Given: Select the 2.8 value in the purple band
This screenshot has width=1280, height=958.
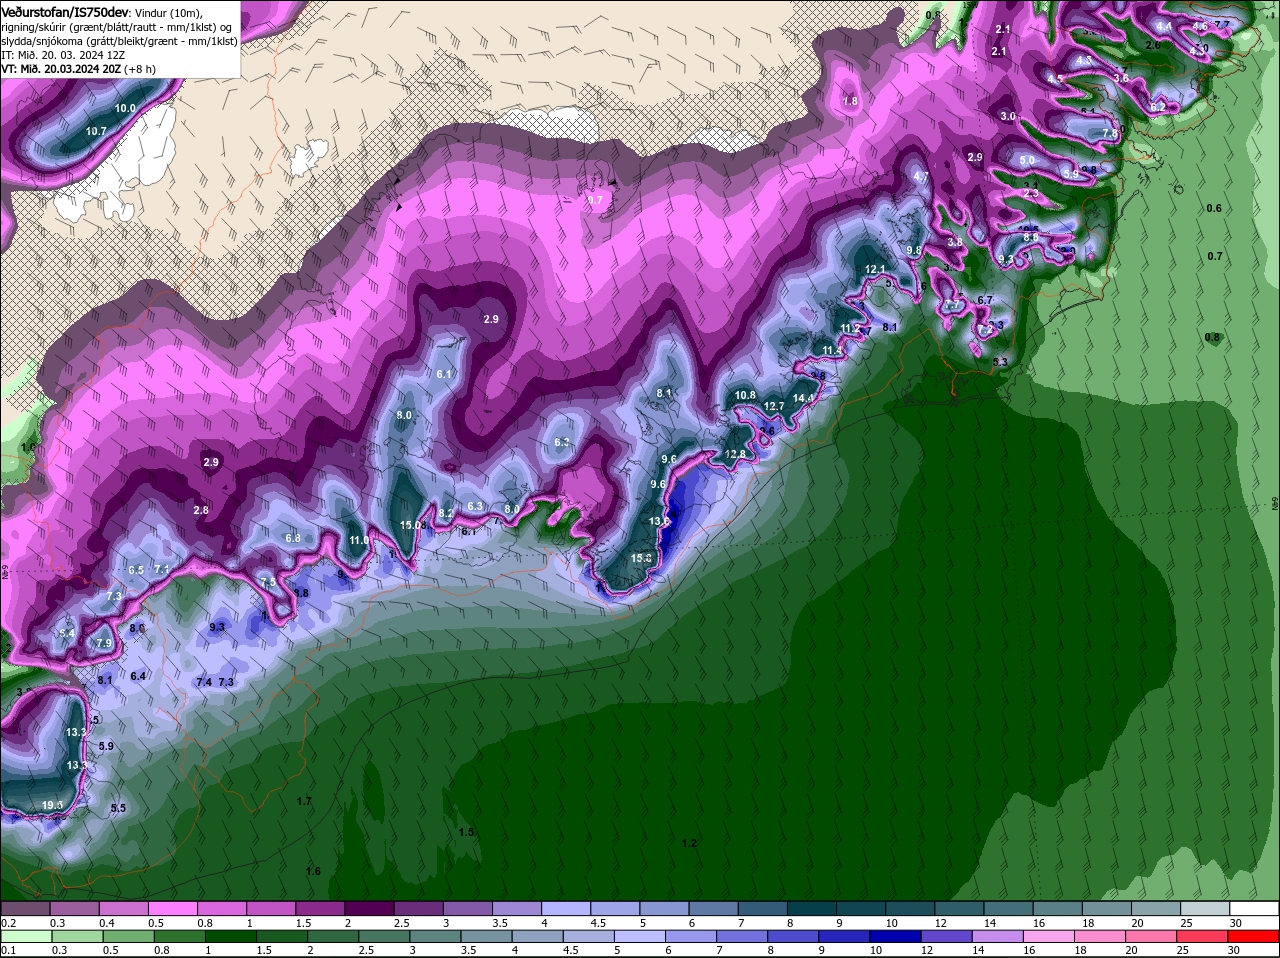Looking at the screenshot, I should (x=201, y=510).
